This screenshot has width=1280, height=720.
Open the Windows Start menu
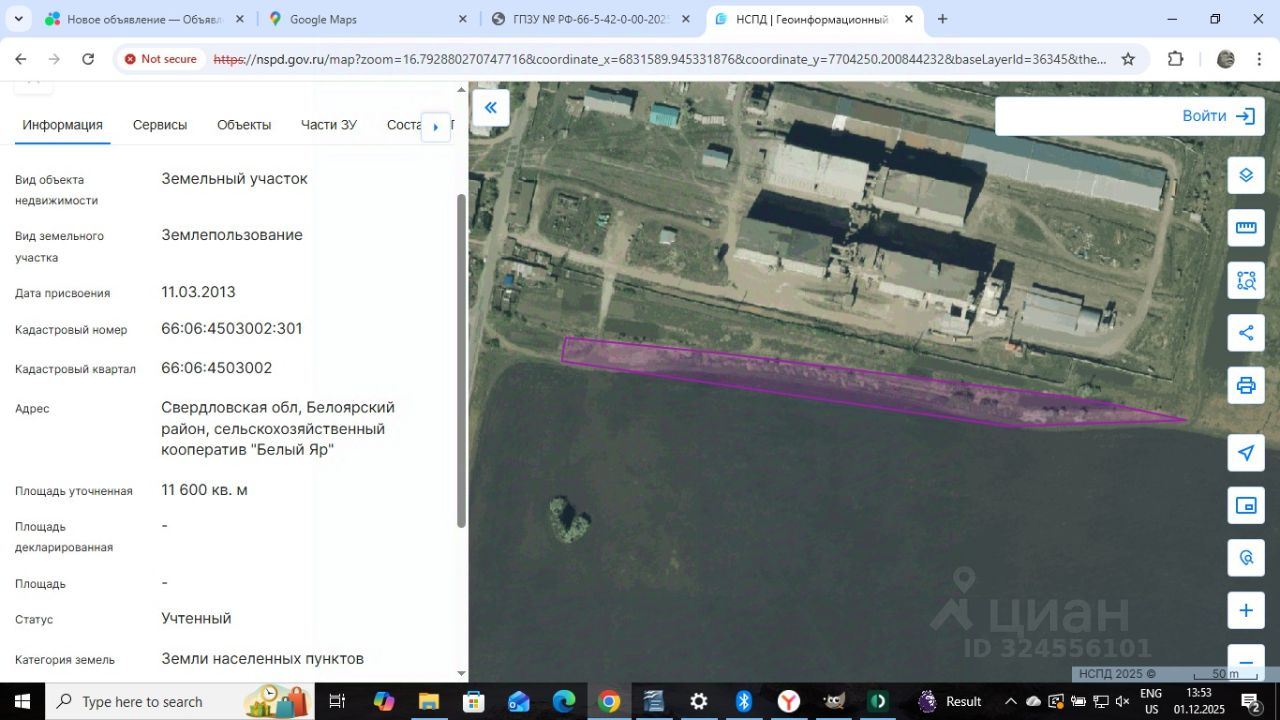[22, 701]
